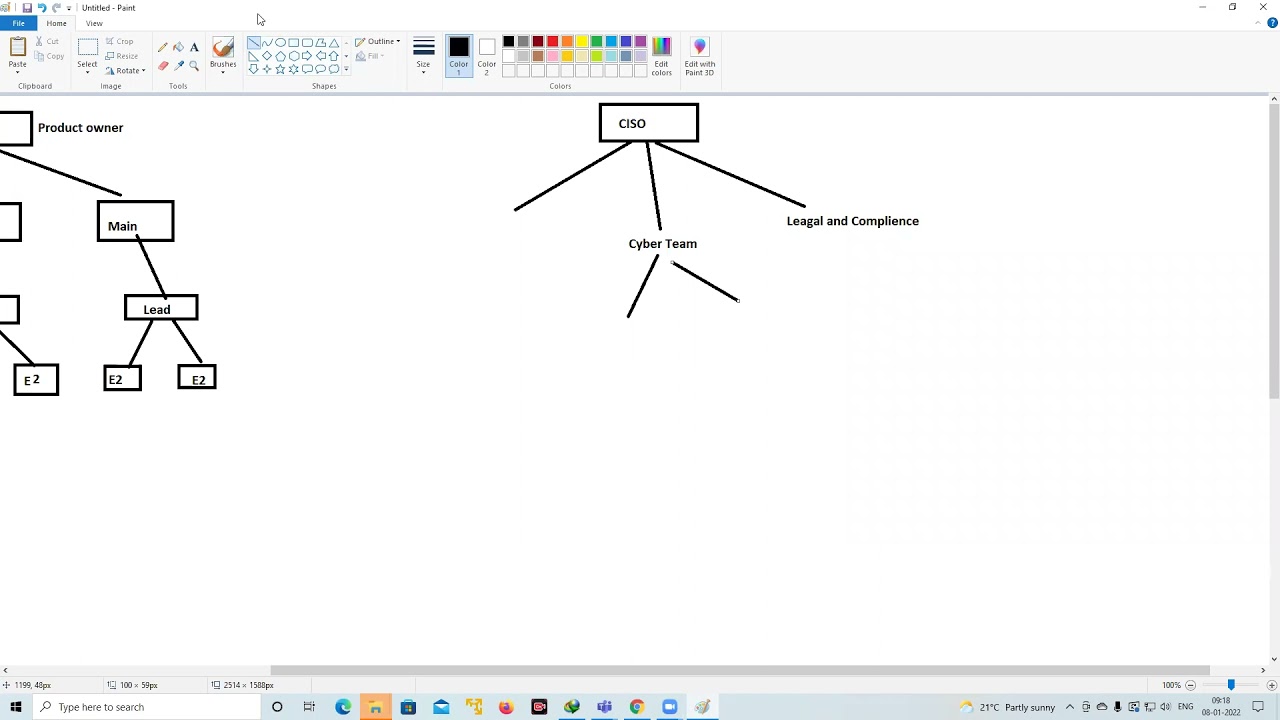Select the Color picker eyedropper tool

179,66
